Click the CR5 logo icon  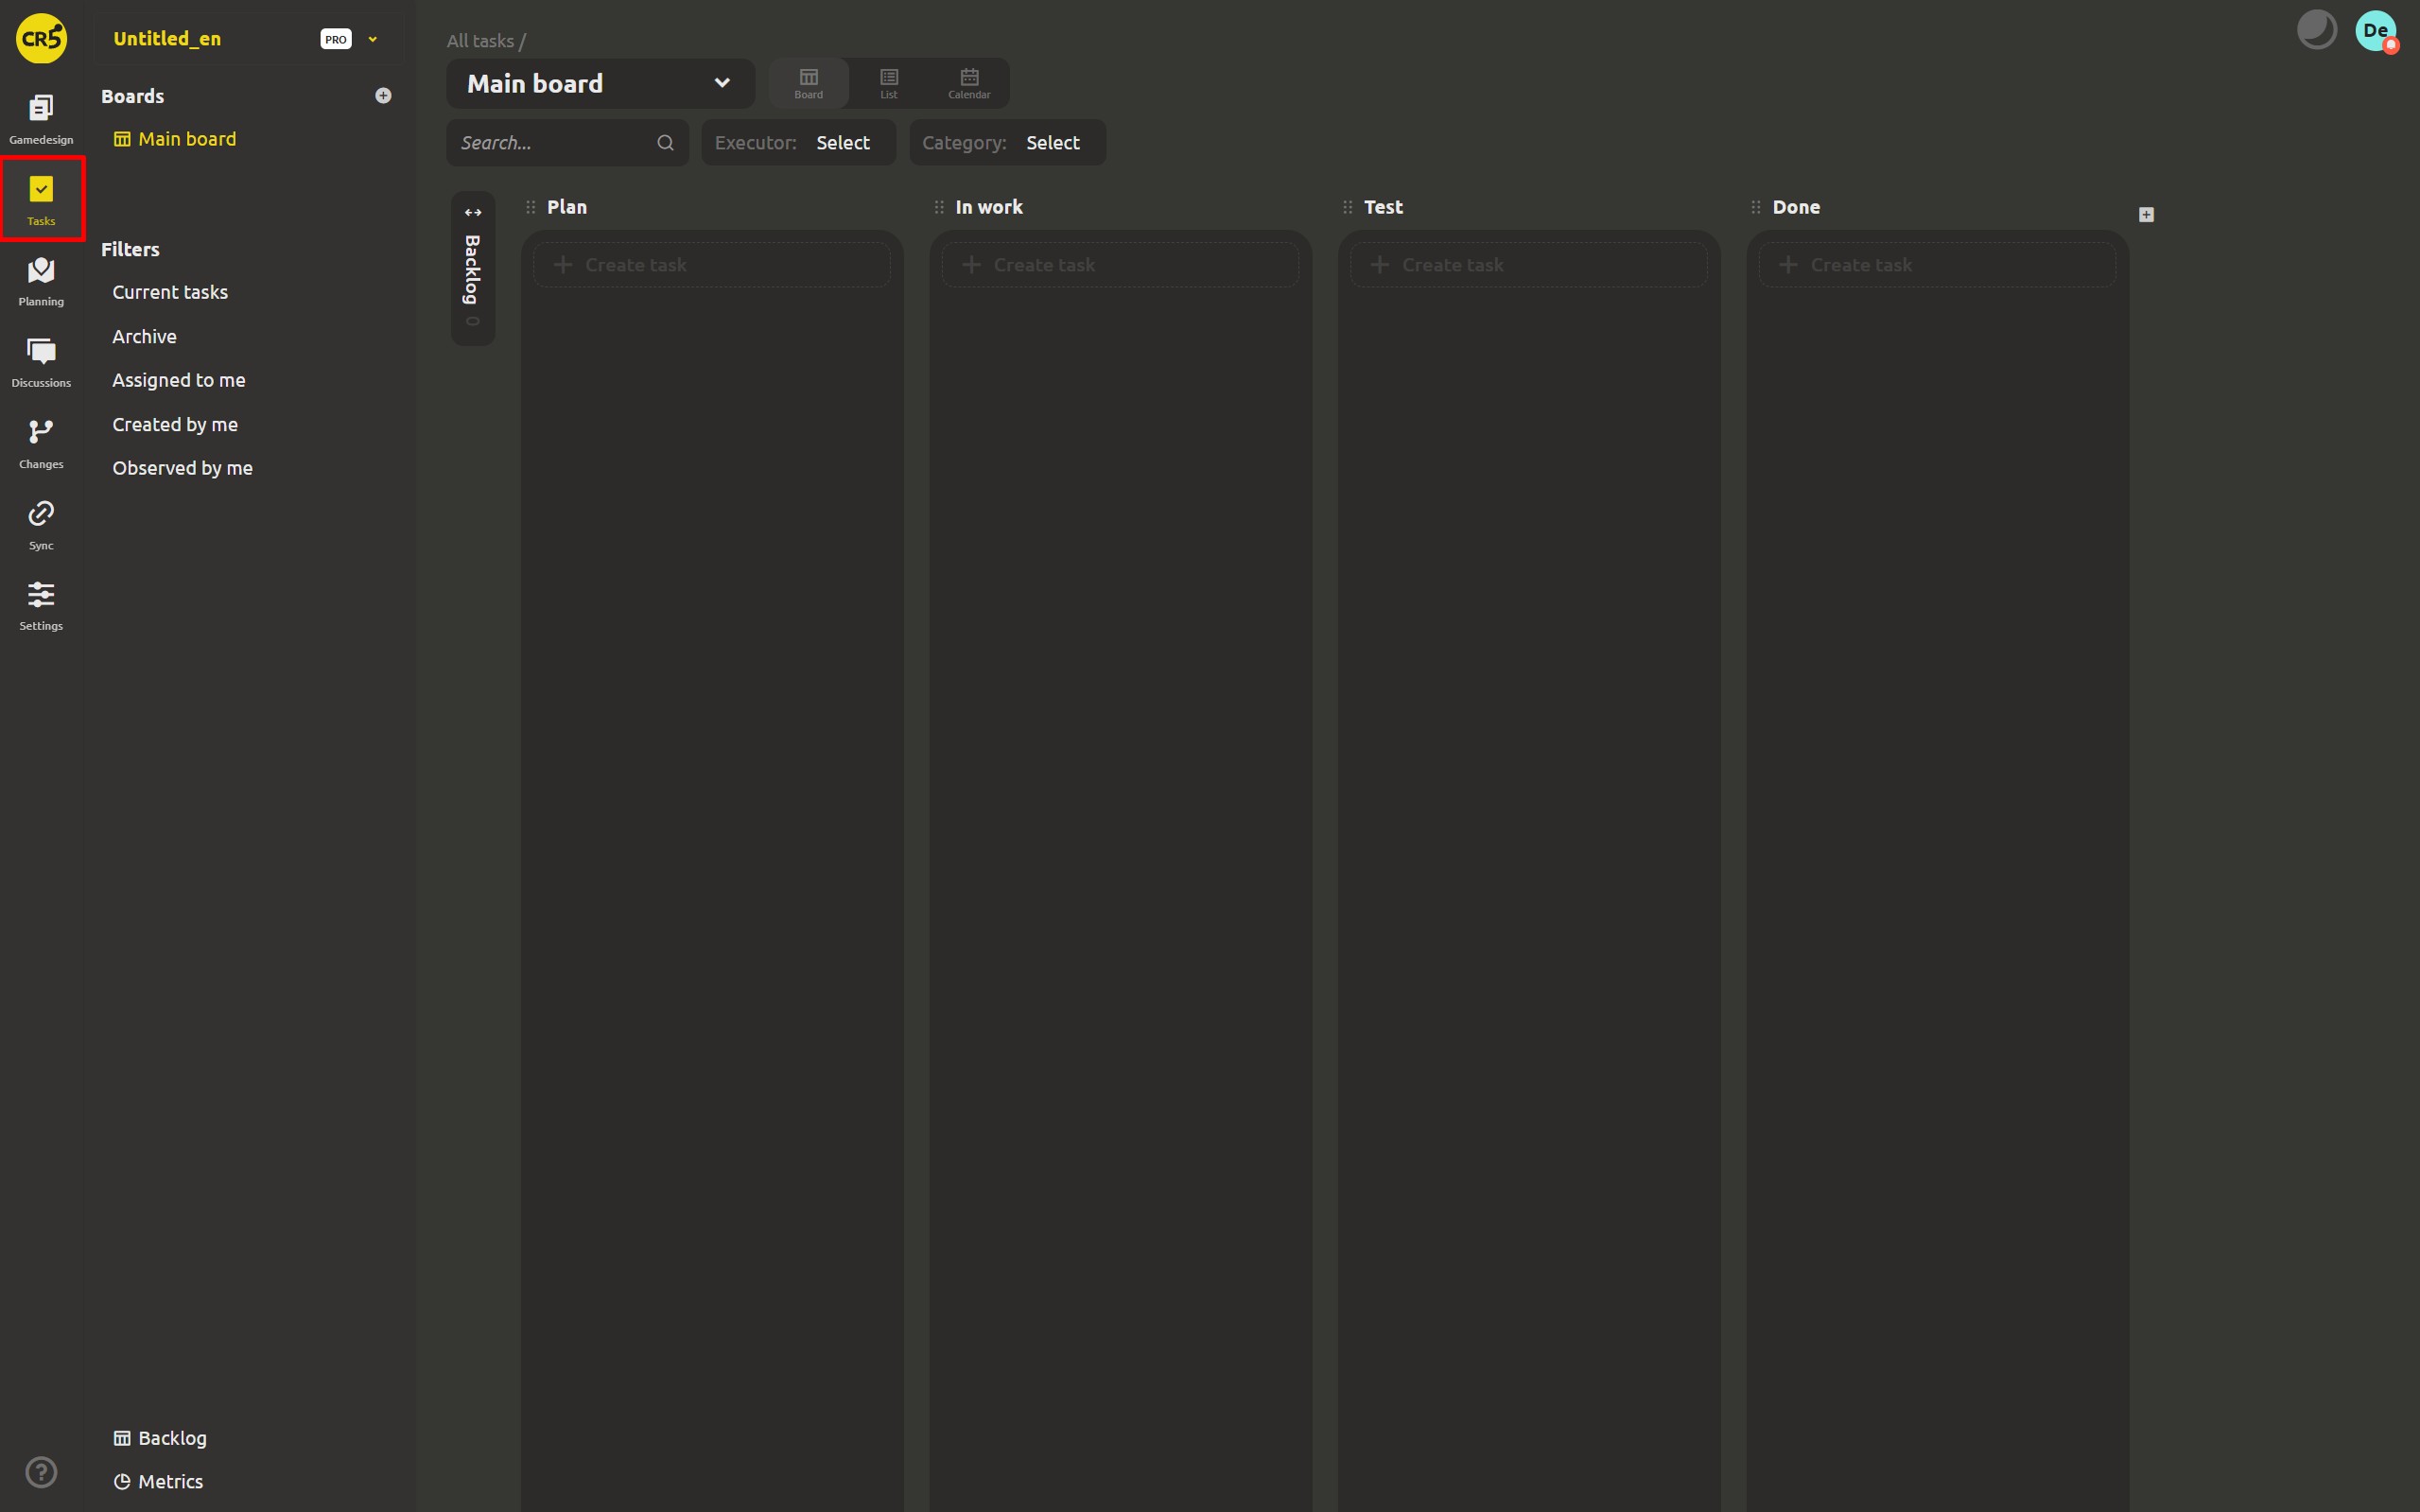[41, 39]
